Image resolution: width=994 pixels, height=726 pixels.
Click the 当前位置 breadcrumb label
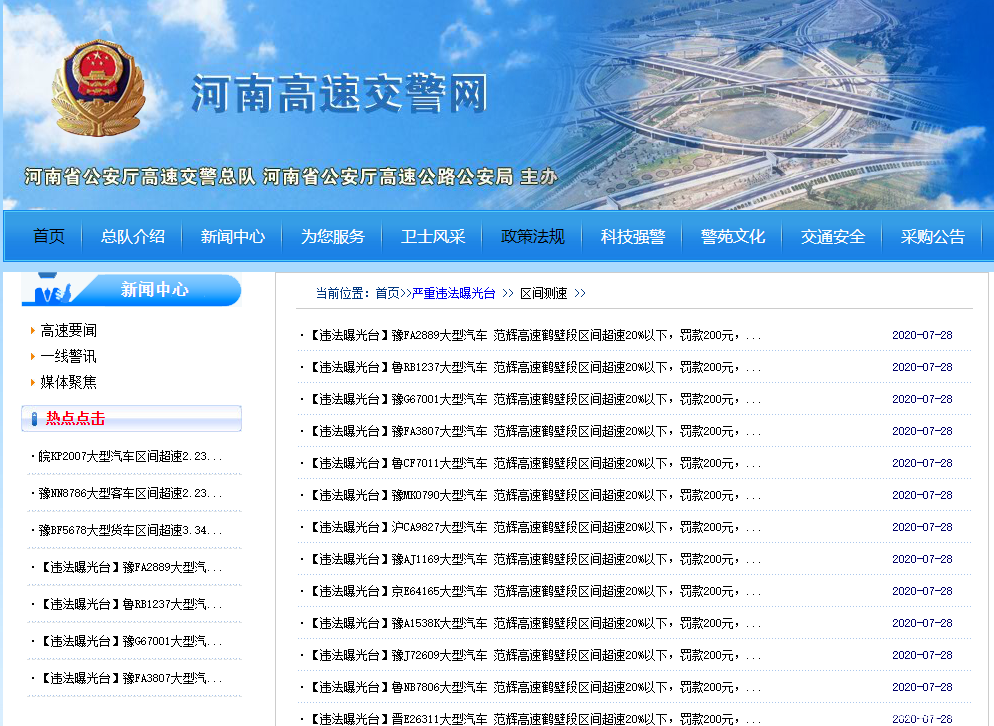click(x=342, y=293)
